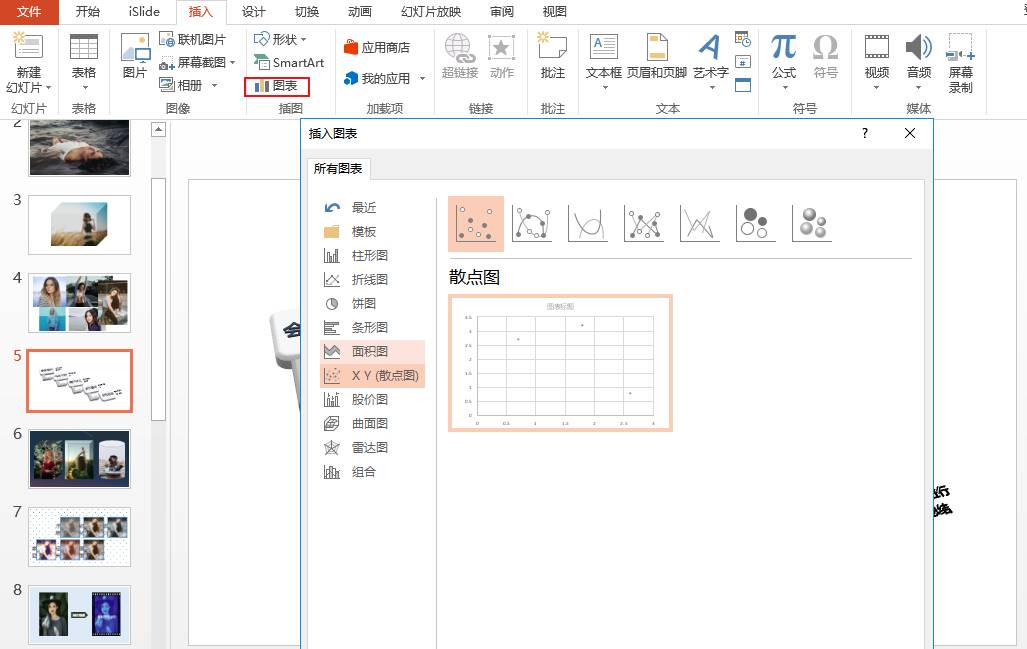Open the 形状 (Shapes) dropdown

coord(283,38)
